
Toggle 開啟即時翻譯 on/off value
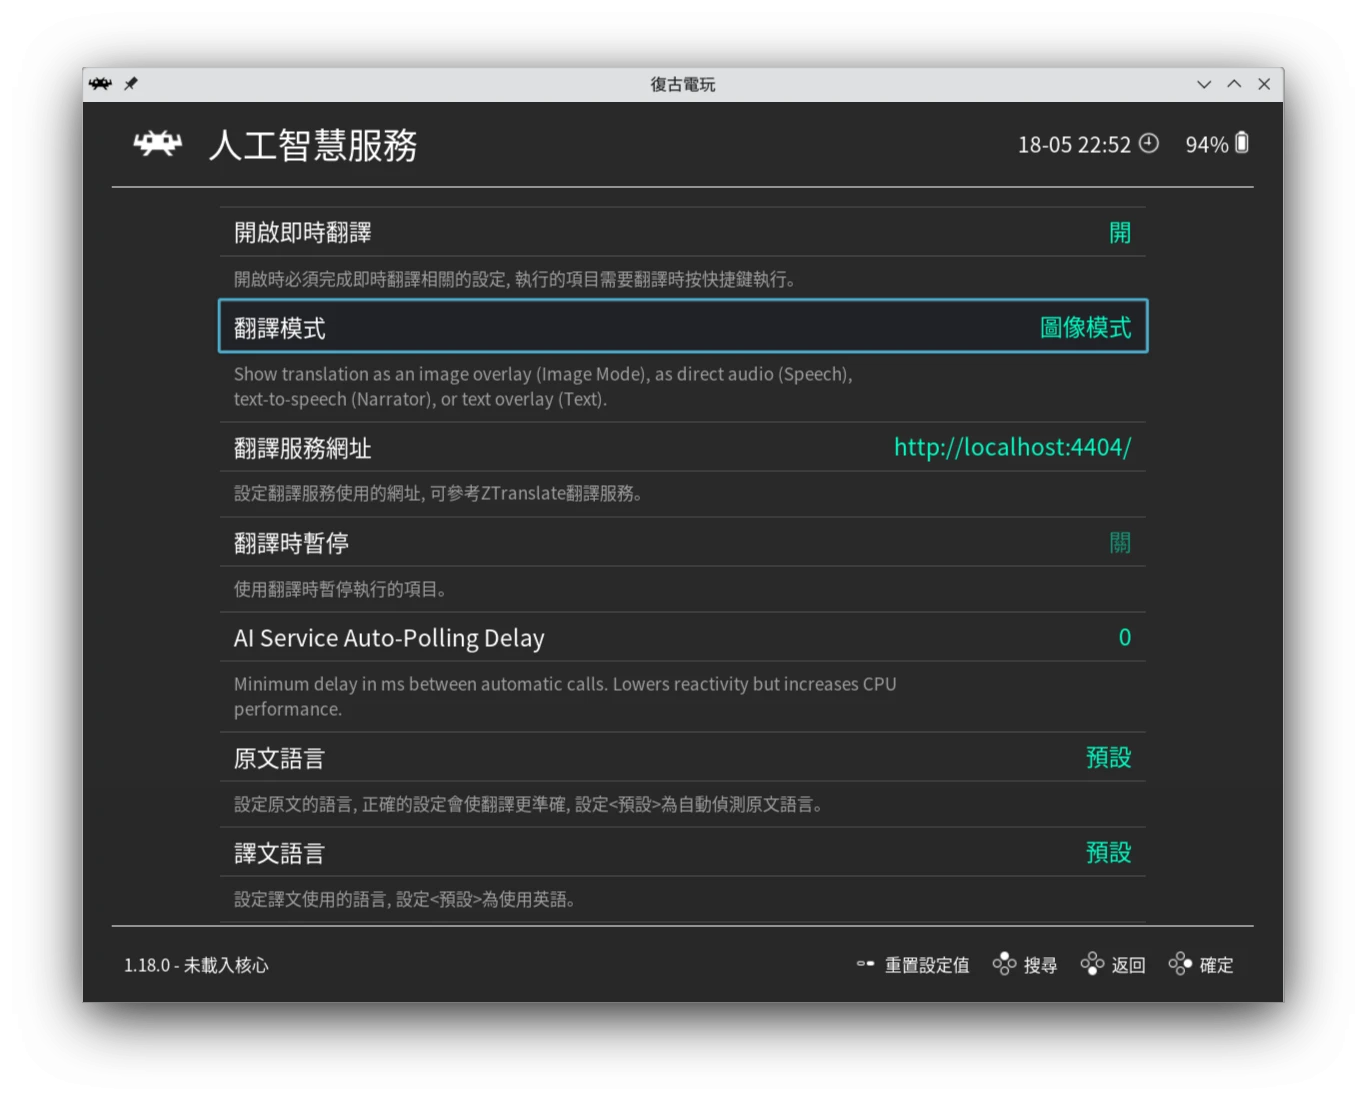click(1119, 233)
